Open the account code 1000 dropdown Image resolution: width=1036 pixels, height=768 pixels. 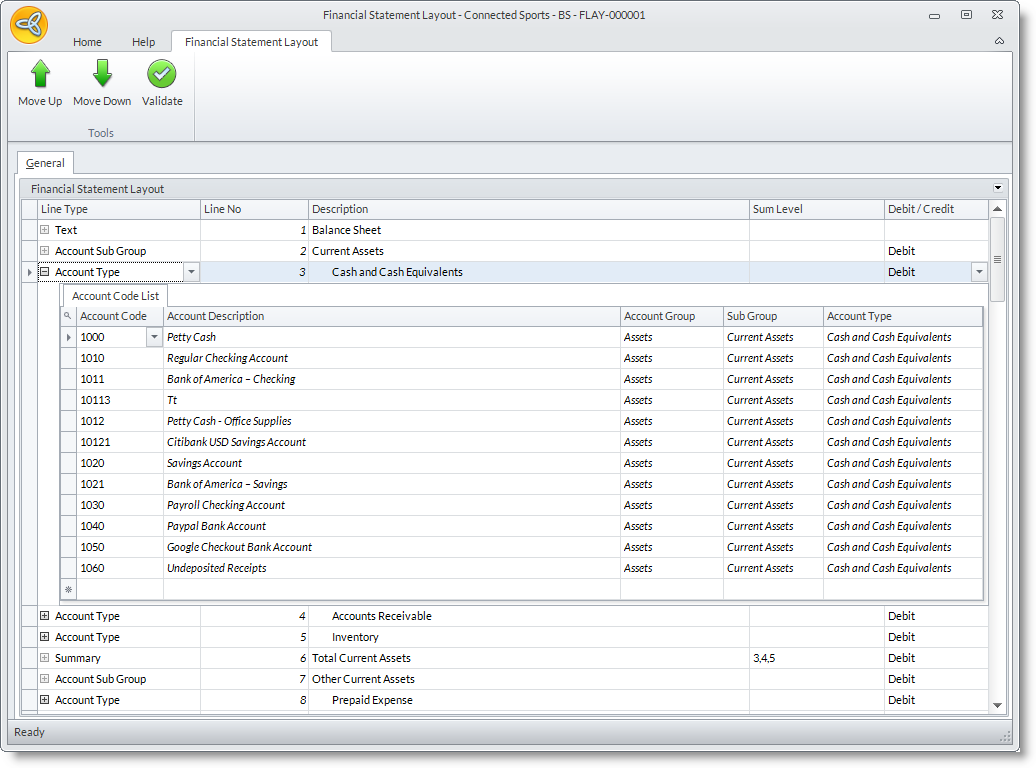click(154, 338)
